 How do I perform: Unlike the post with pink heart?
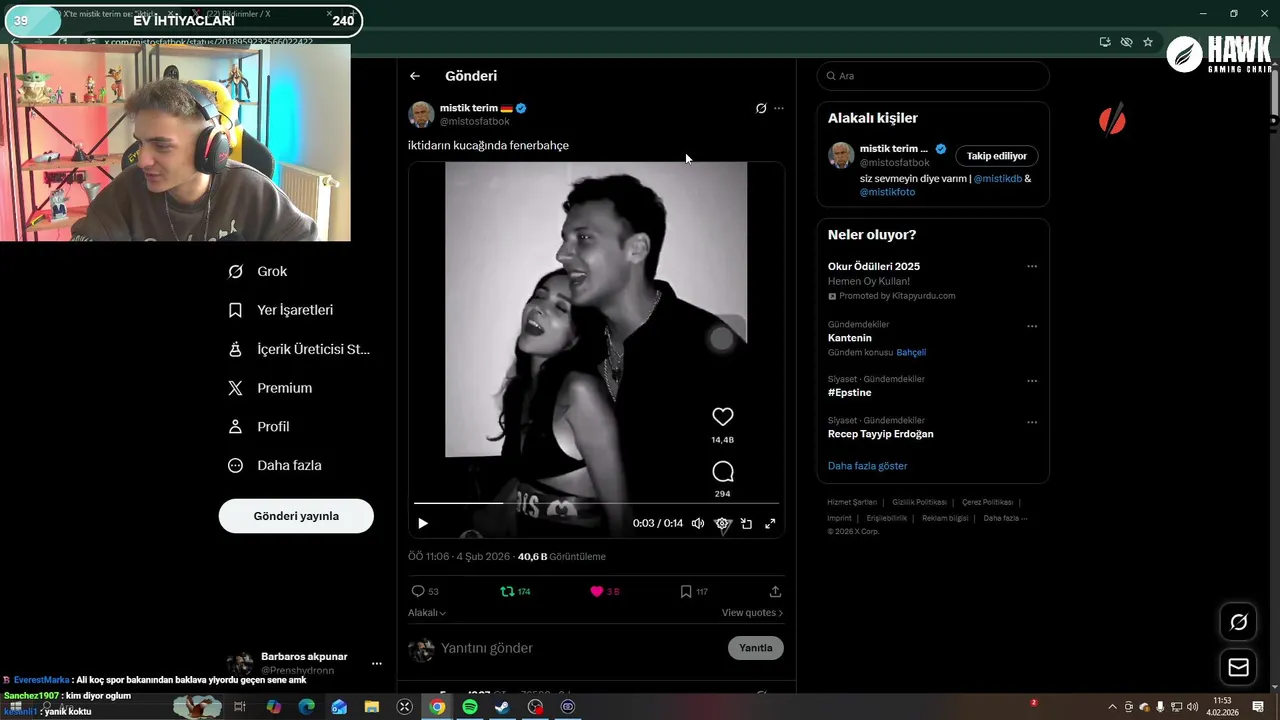tap(604, 591)
